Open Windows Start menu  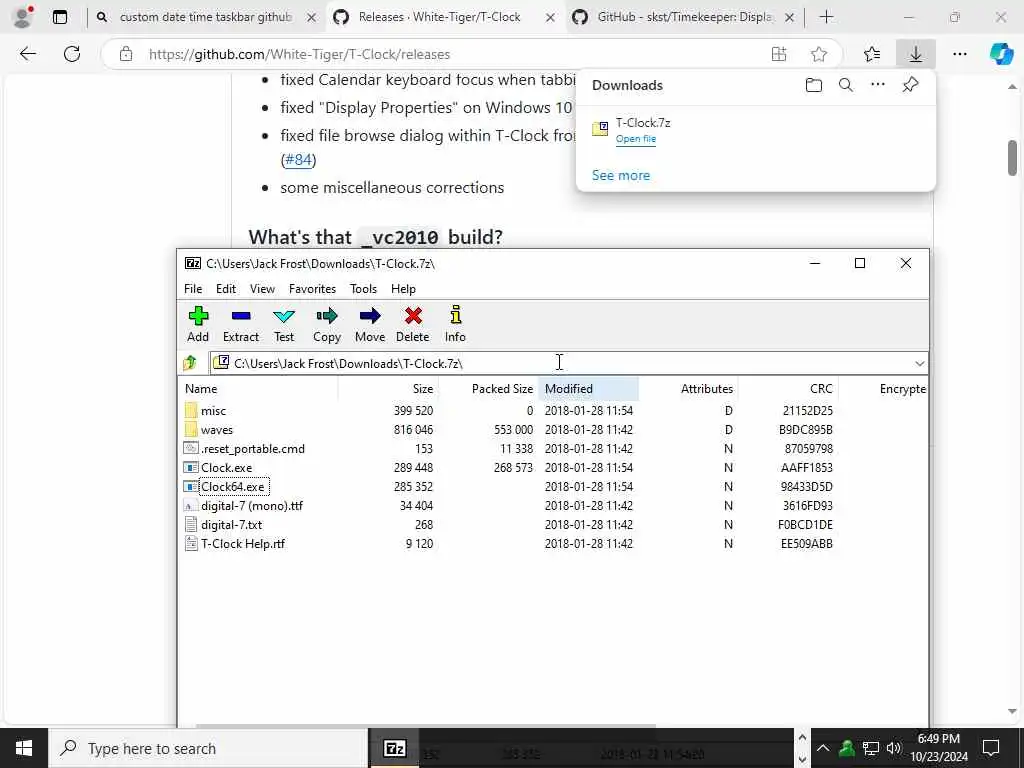pyautogui.click(x=24, y=748)
